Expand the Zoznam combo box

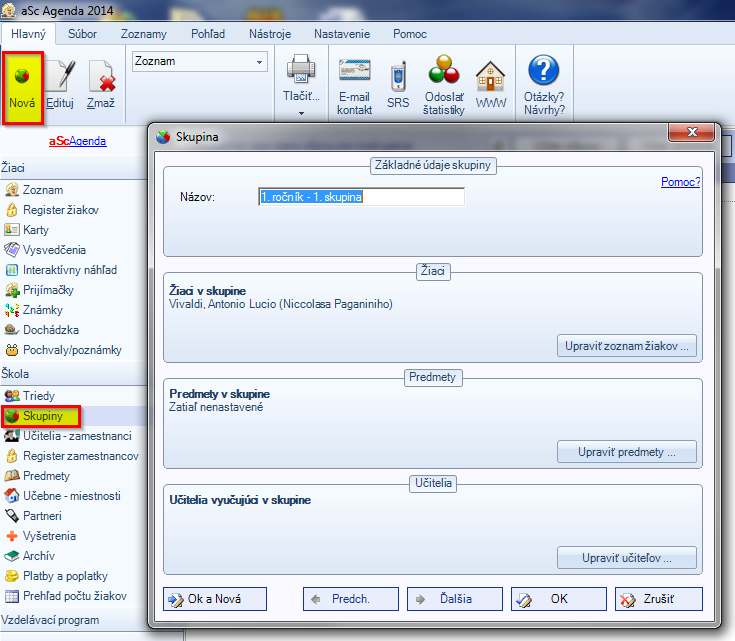click(x=259, y=62)
